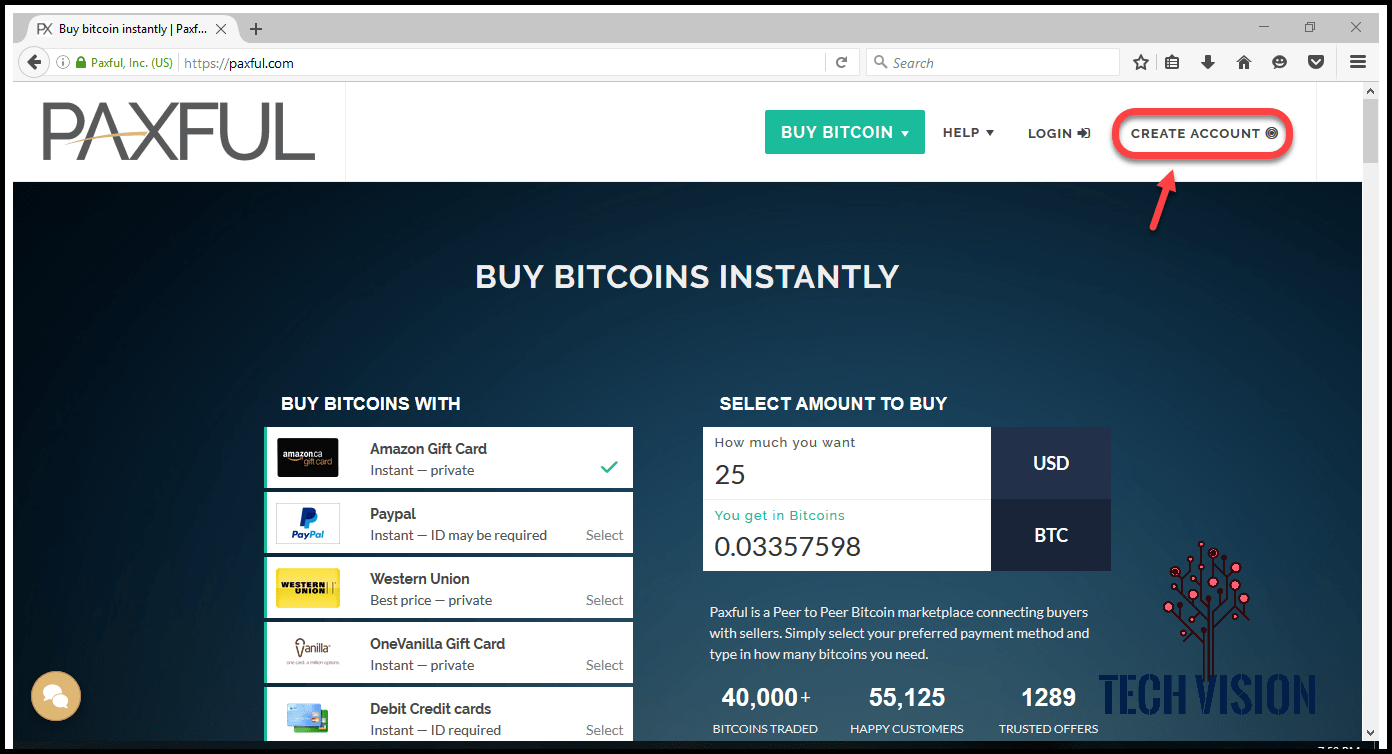
Task: Click the Paxful logo
Action: pyautogui.click(x=178, y=131)
